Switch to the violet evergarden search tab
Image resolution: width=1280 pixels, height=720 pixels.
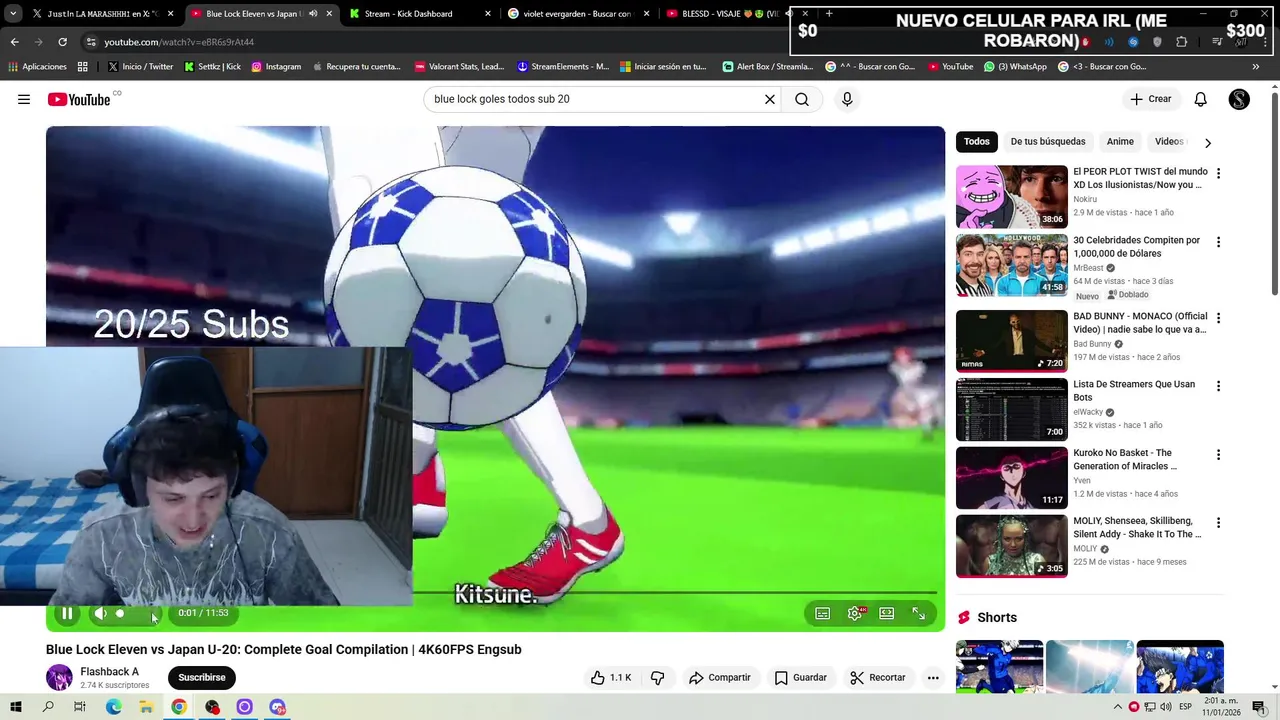click(578, 14)
